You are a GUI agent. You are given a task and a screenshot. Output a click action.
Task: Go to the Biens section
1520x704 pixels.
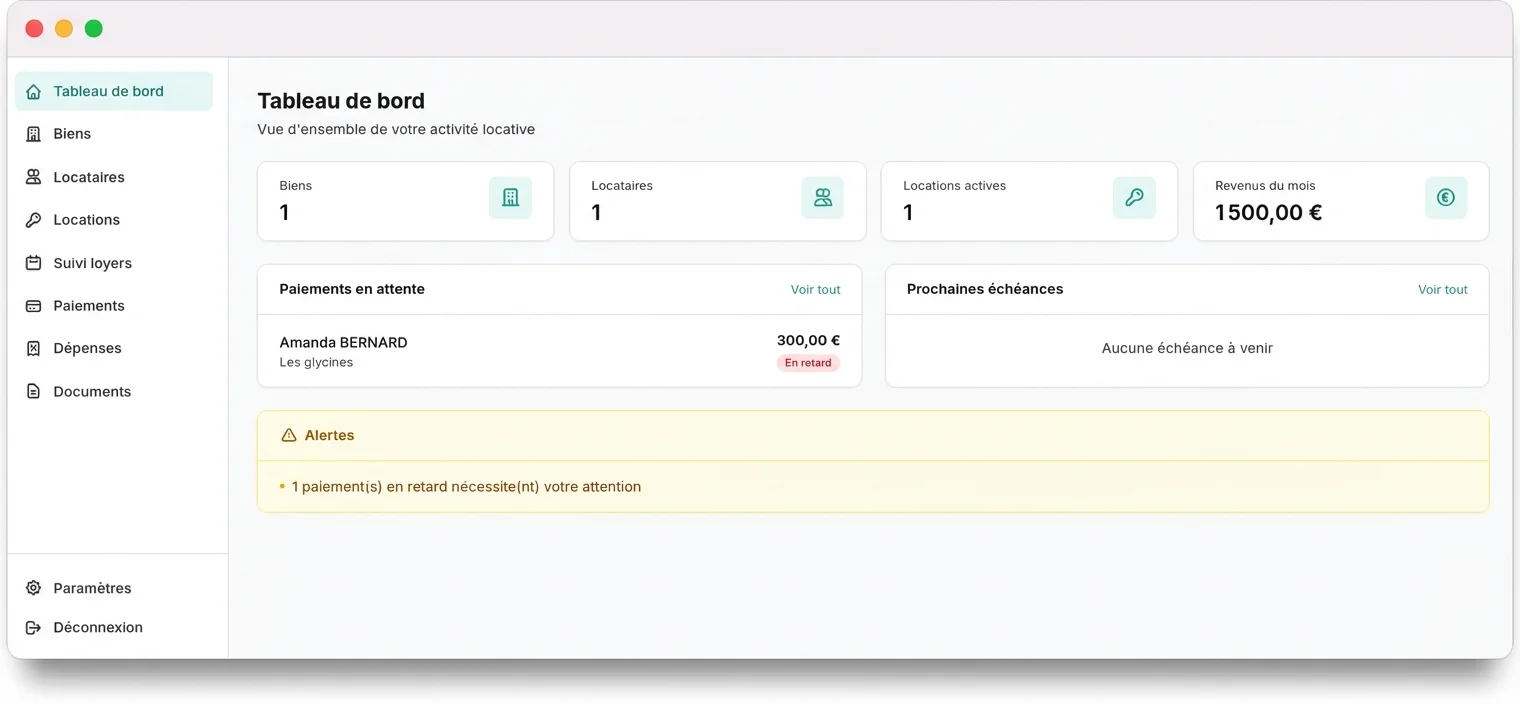tap(114, 134)
